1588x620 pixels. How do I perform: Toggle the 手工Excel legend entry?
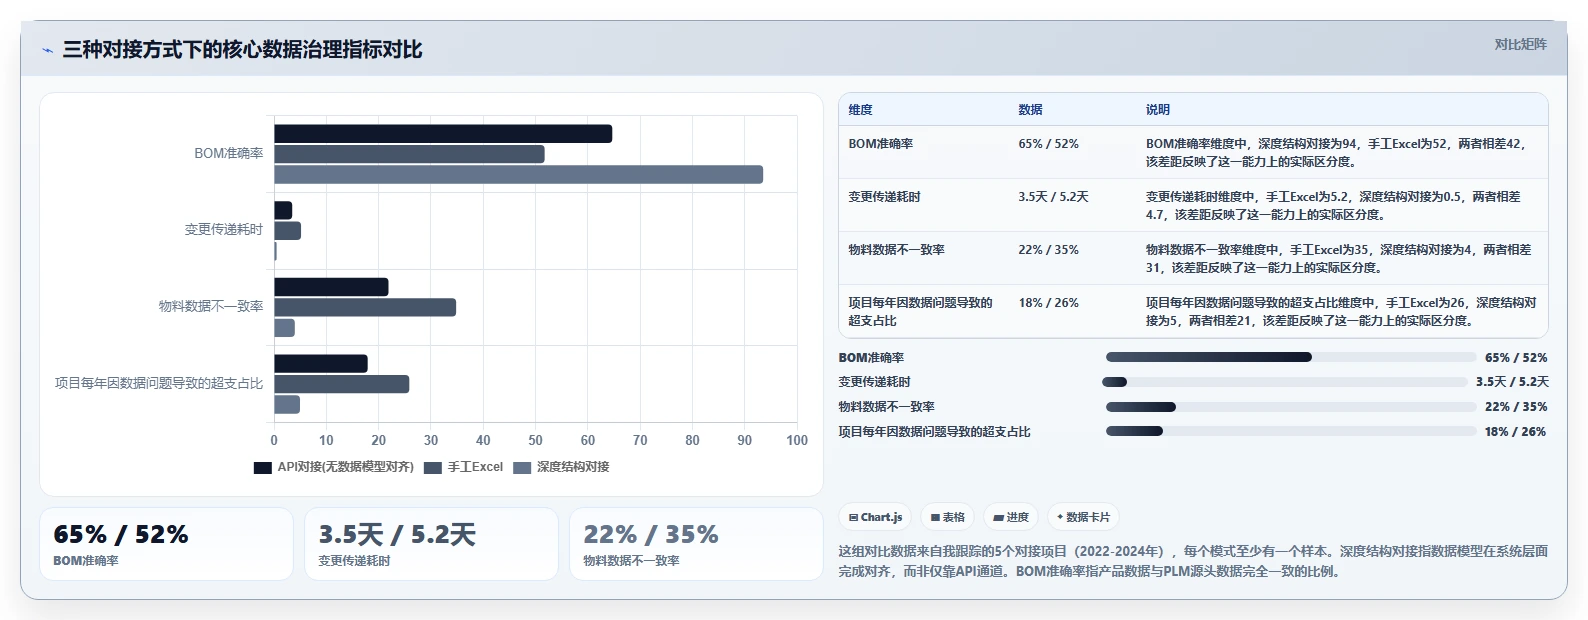(x=464, y=467)
